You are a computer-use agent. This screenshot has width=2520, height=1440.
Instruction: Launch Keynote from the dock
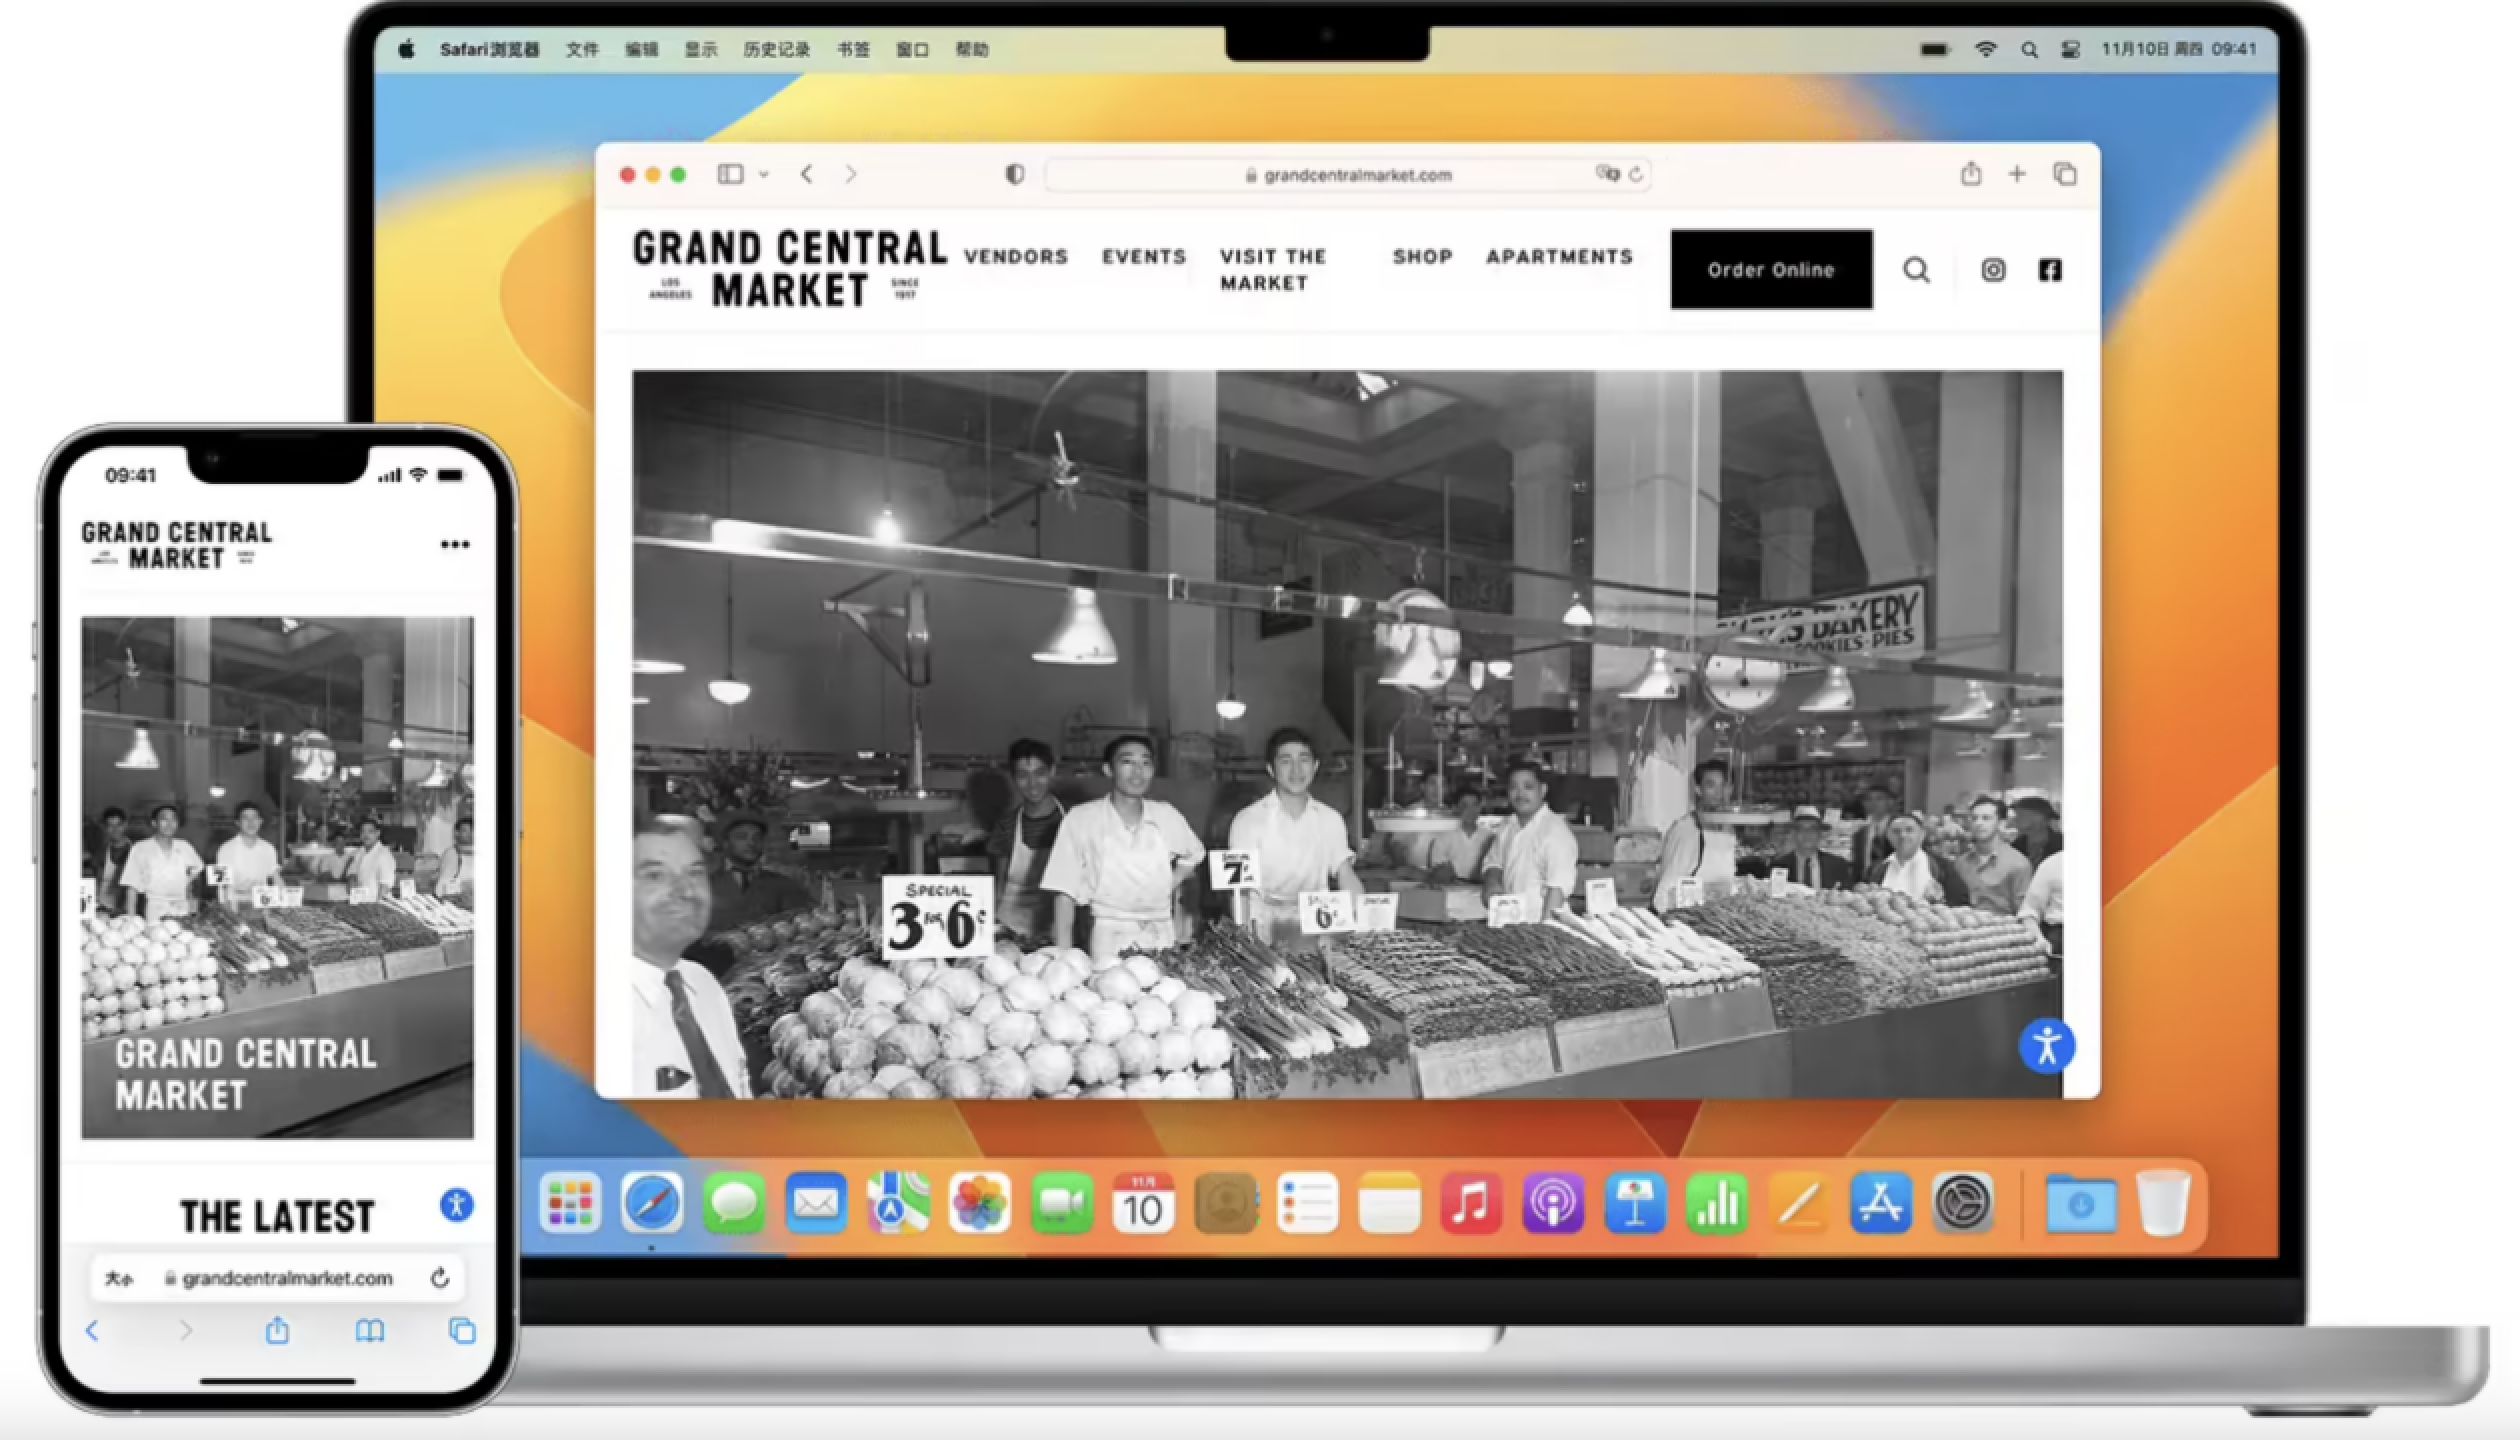click(1635, 1203)
